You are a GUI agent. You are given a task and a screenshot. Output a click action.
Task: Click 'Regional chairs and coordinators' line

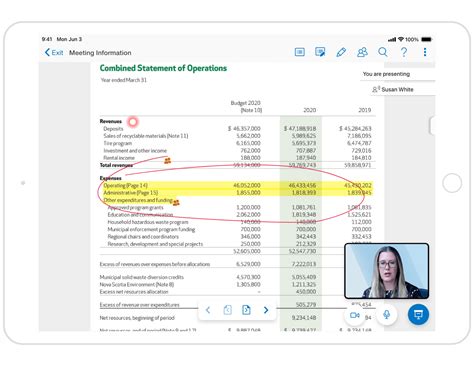click(x=143, y=237)
